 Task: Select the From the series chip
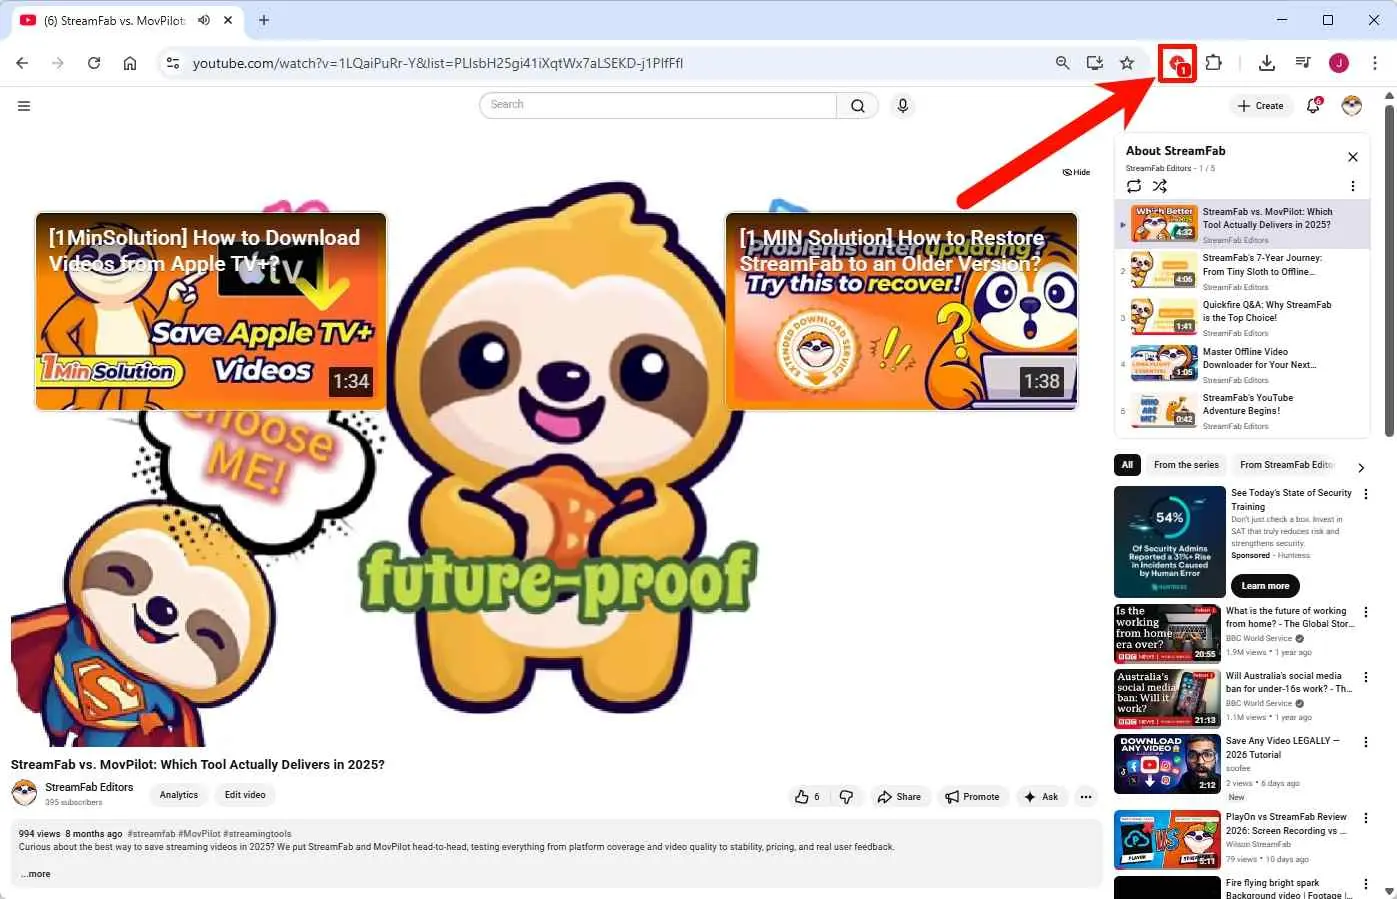[x=1186, y=465]
